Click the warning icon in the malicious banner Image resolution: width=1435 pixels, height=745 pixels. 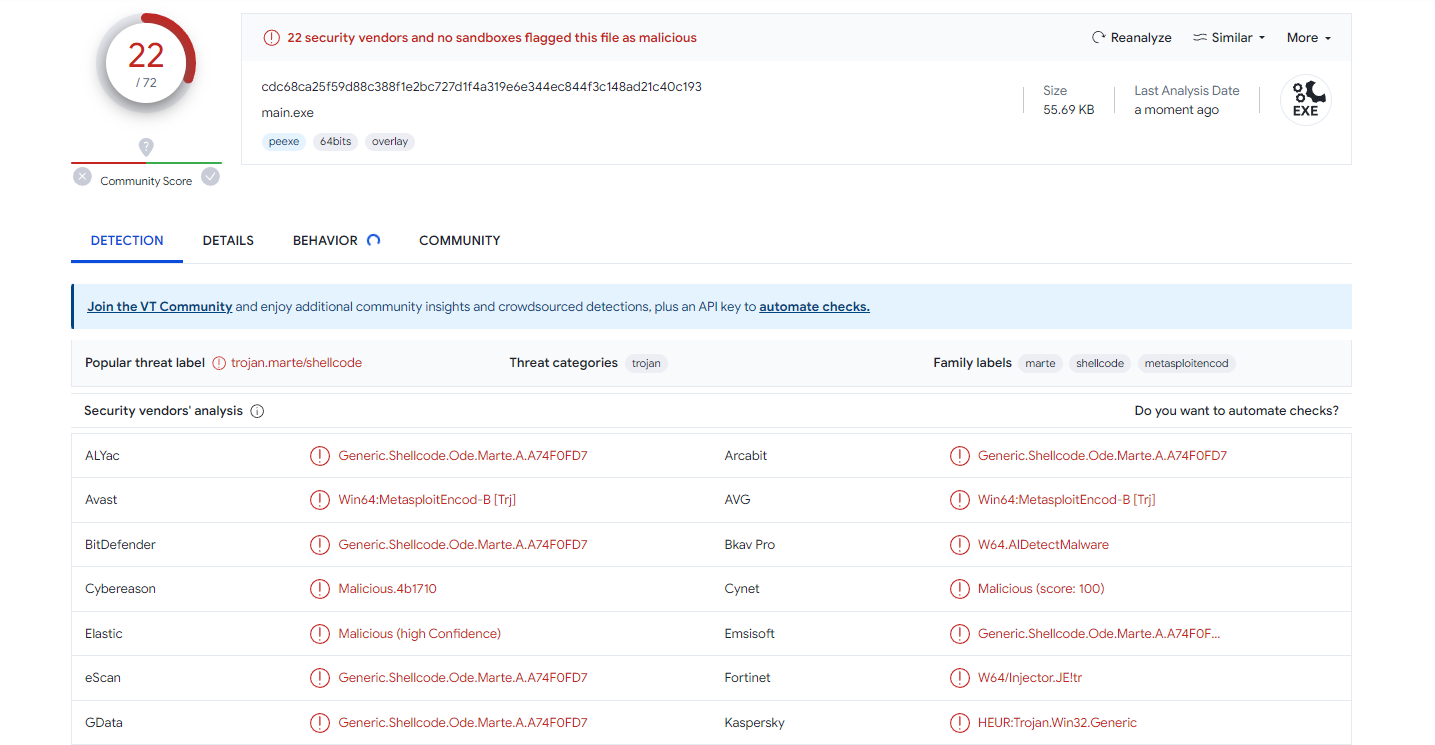[x=271, y=38]
